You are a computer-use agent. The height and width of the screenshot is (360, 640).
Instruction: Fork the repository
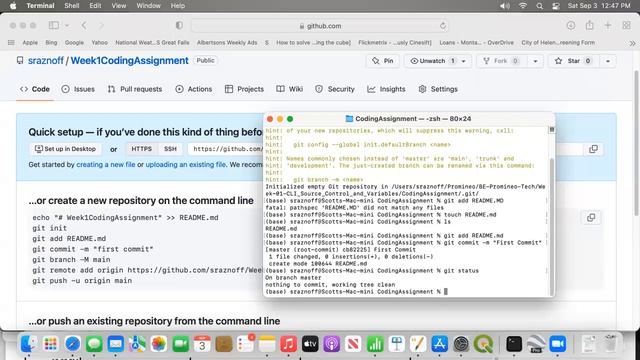pos(501,61)
